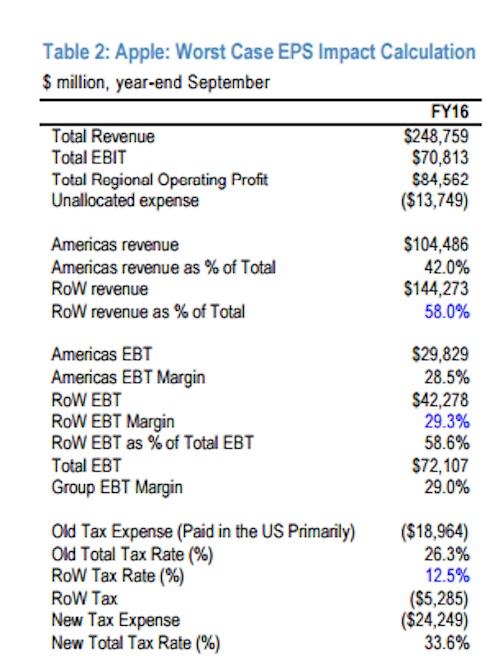500x659 pixels.
Task: Click the Group EBT Margin label
Action: [x=117, y=488]
